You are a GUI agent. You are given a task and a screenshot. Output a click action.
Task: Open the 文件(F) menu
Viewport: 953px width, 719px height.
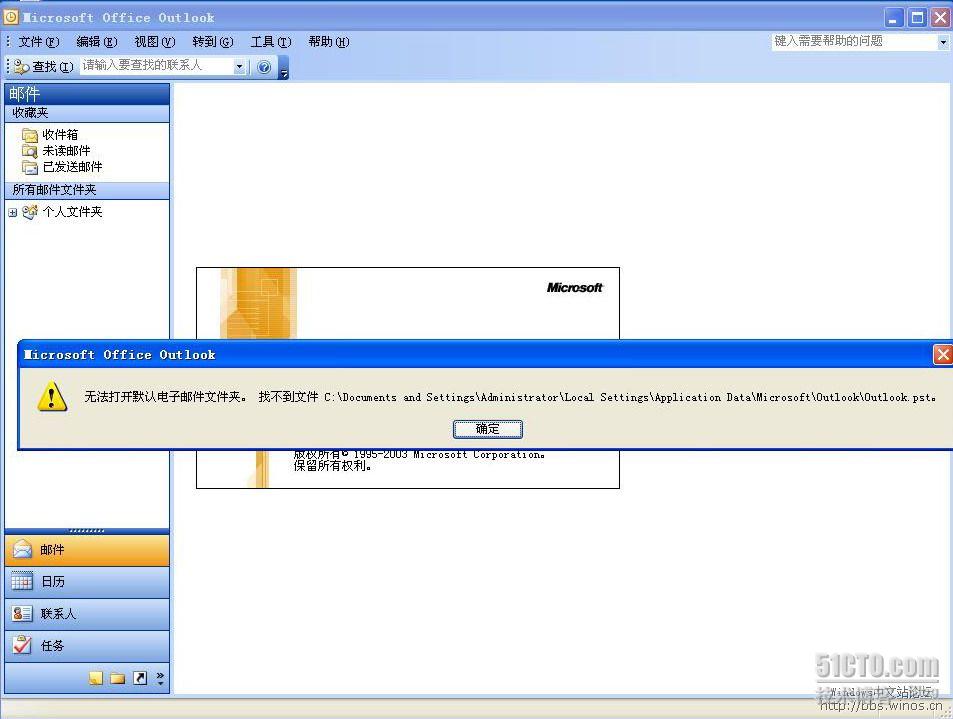tap(39, 42)
